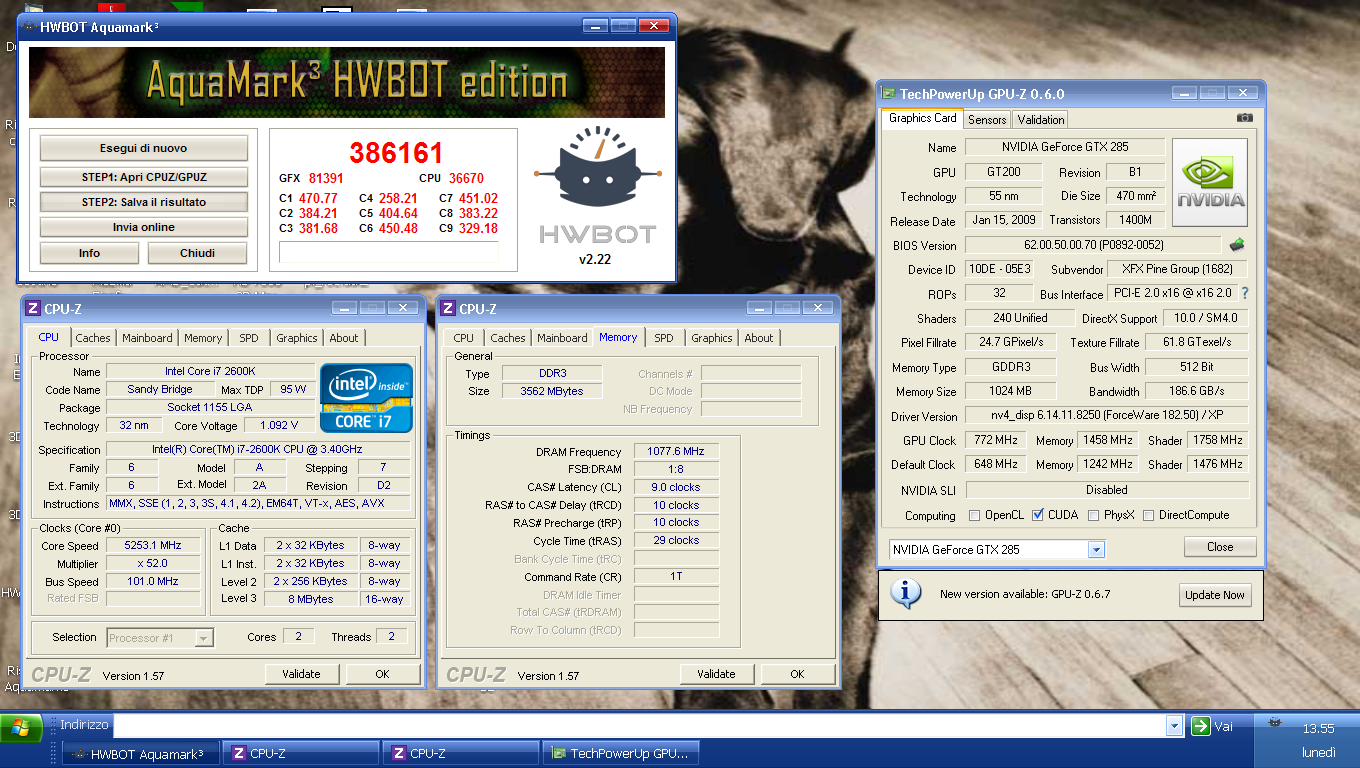Screen dimensions: 1360x768
Task: Click the GPU-Z title bar icon
Action: point(888,94)
